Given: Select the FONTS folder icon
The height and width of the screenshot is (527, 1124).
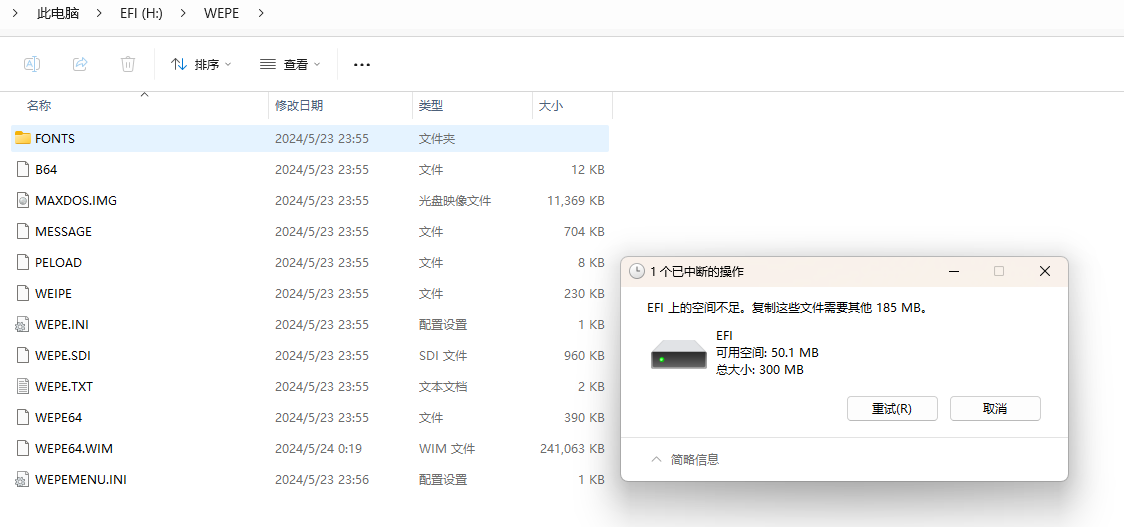Looking at the screenshot, I should coord(23,138).
